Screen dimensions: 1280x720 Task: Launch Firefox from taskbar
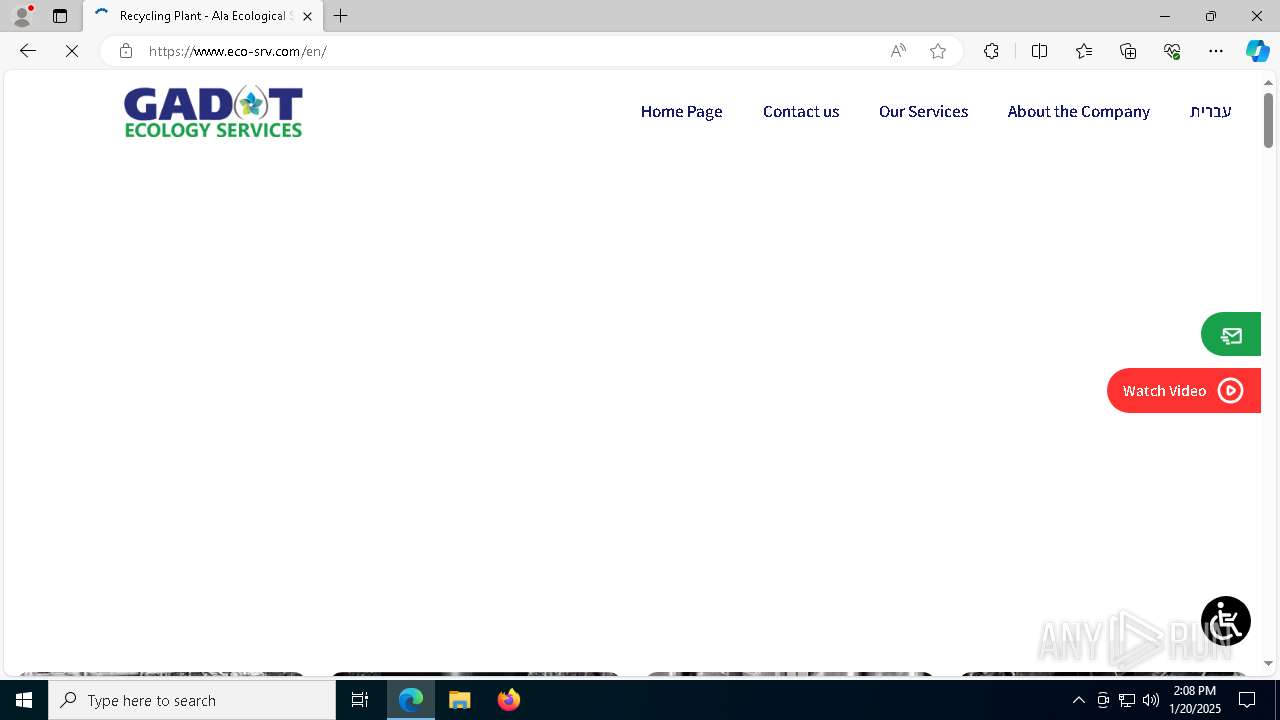tap(509, 700)
